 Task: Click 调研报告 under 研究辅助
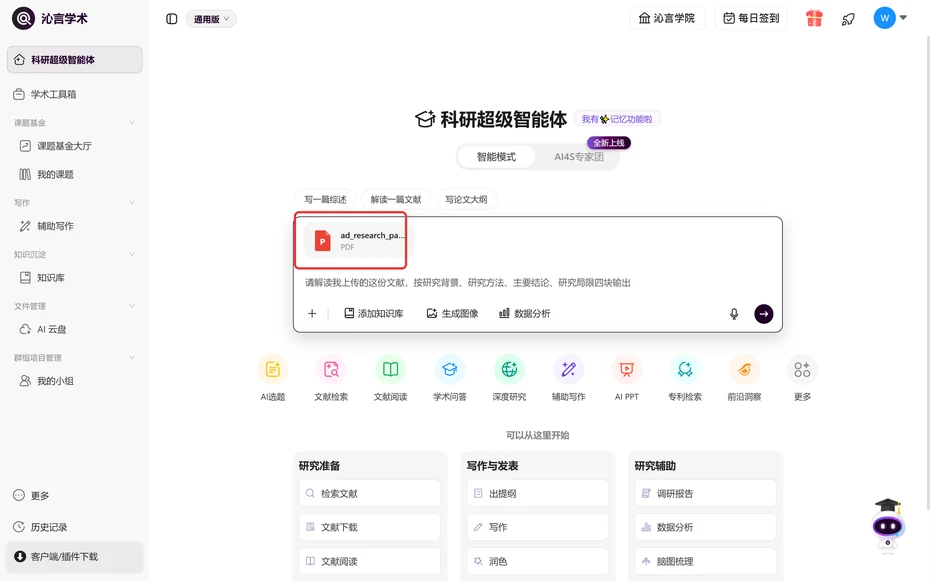(705, 493)
